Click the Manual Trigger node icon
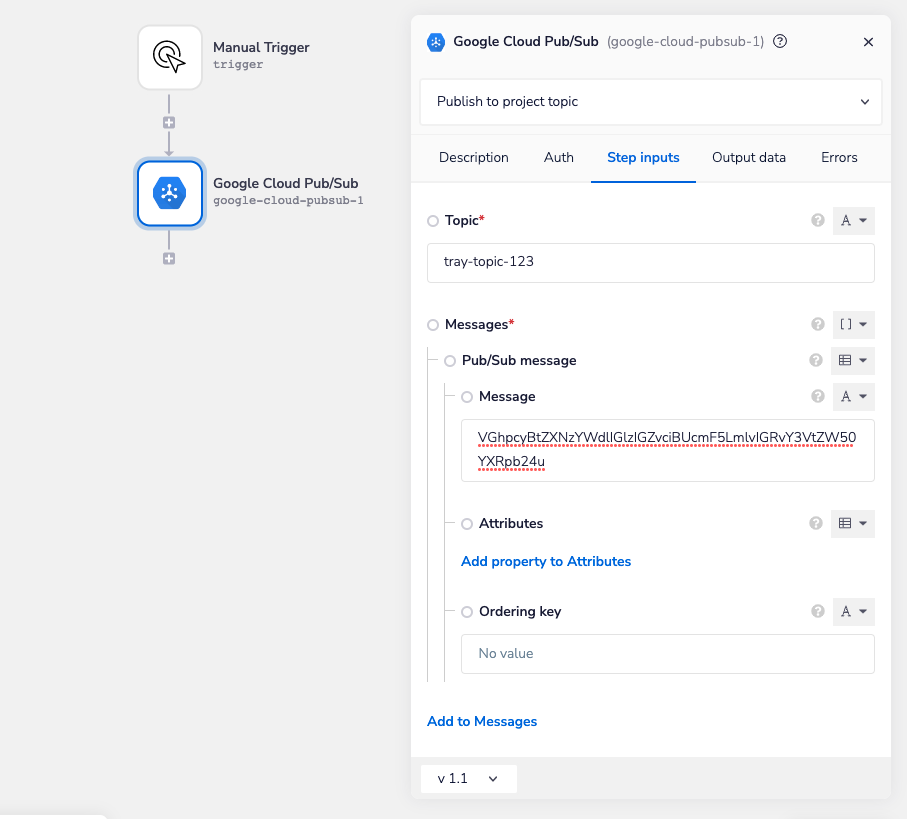This screenshot has height=819, width=907. (x=169, y=57)
